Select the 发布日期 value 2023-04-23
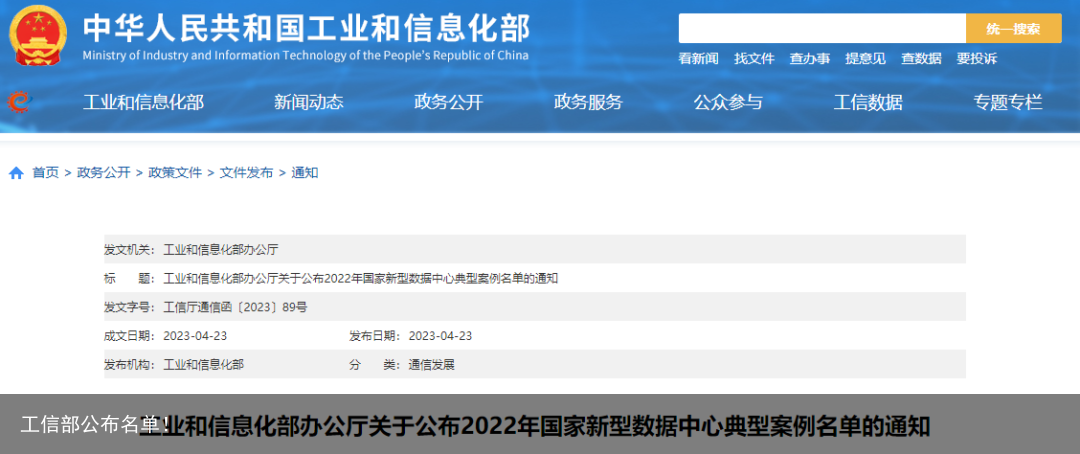 click(x=440, y=336)
